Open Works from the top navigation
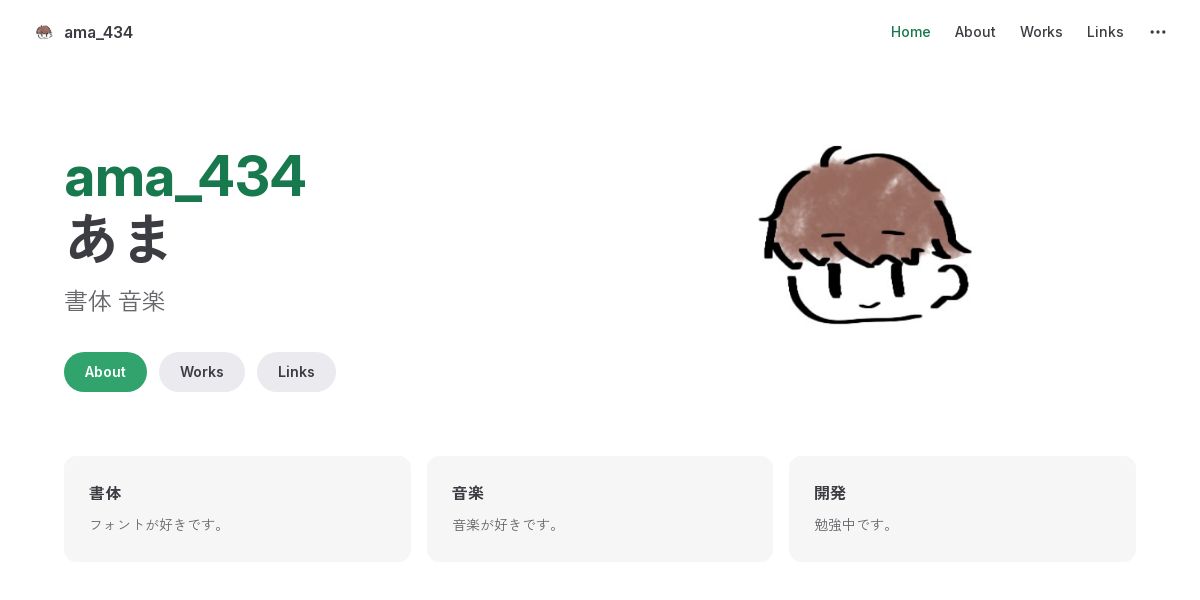The height and width of the screenshot is (600, 1200). (1041, 32)
